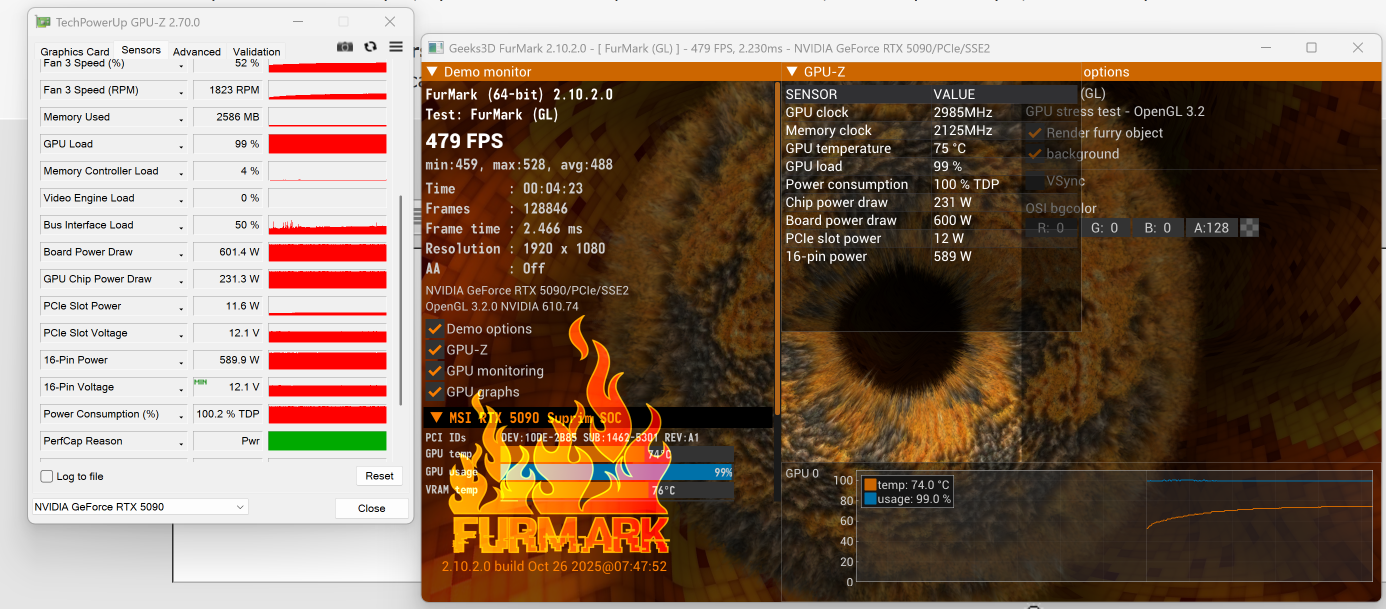
Task: Open the GPU-Z hamburger menu icon
Action: click(396, 47)
